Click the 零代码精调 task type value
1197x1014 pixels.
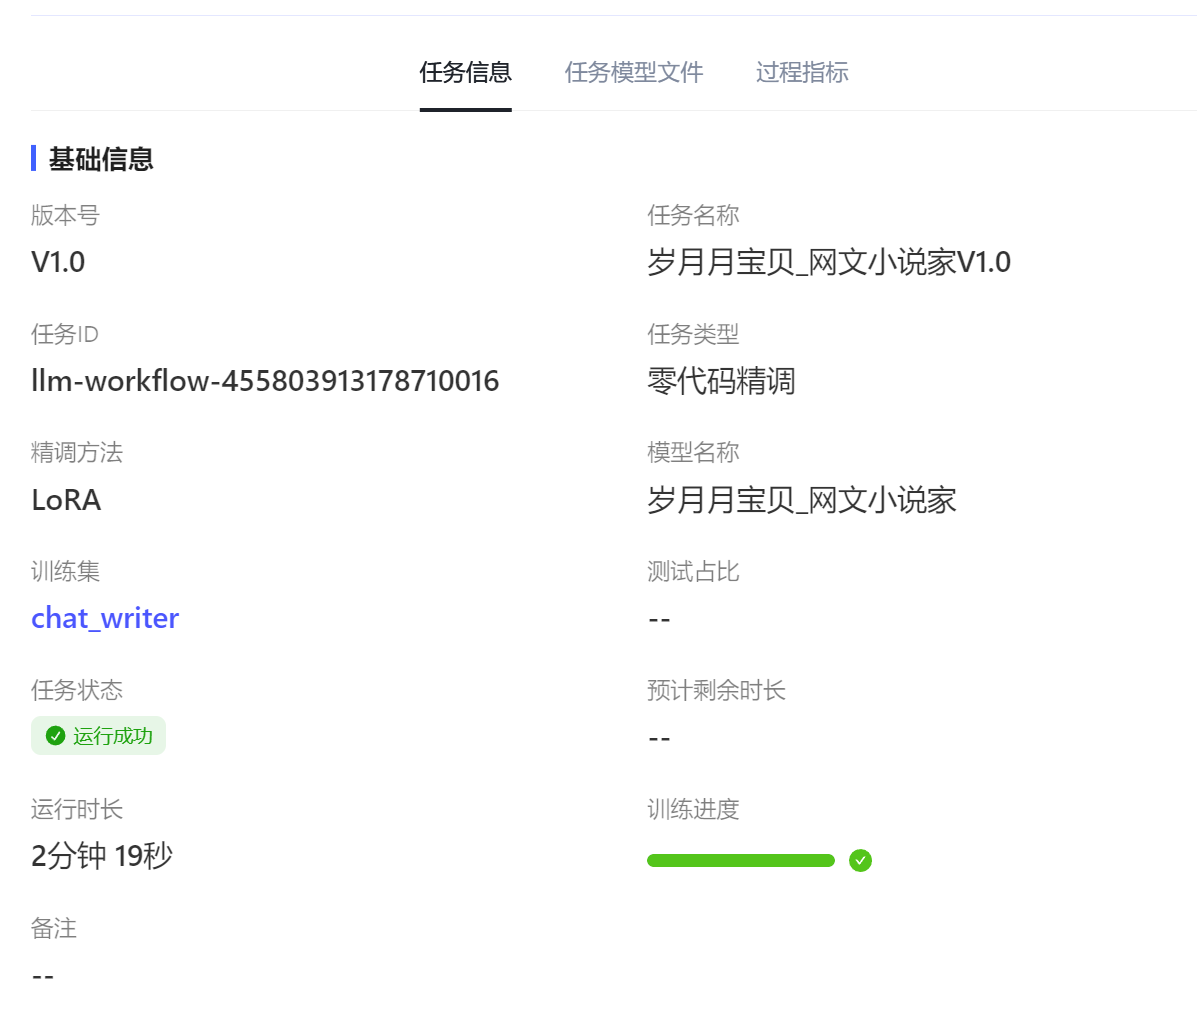click(x=721, y=381)
